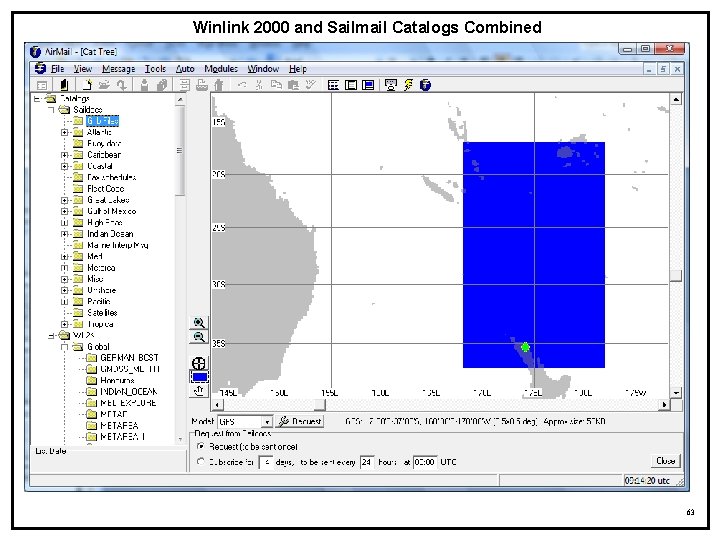Viewport: 720px width, 540px height.
Task: Open the Tools menu
Action: pos(155,69)
